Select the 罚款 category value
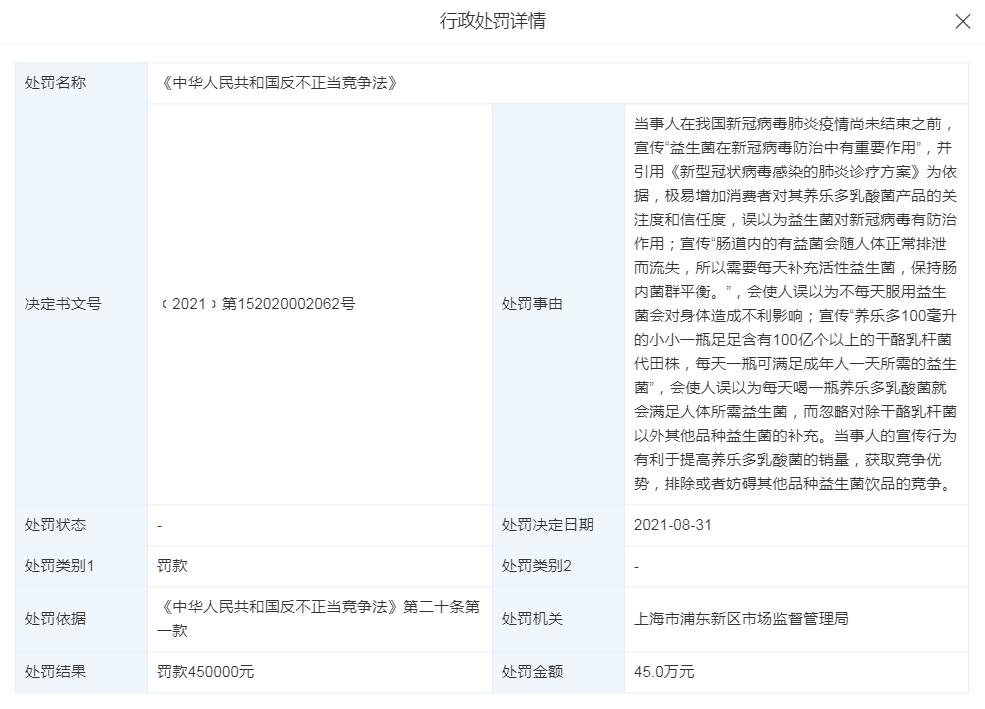This screenshot has height=709, width=985. (172, 566)
